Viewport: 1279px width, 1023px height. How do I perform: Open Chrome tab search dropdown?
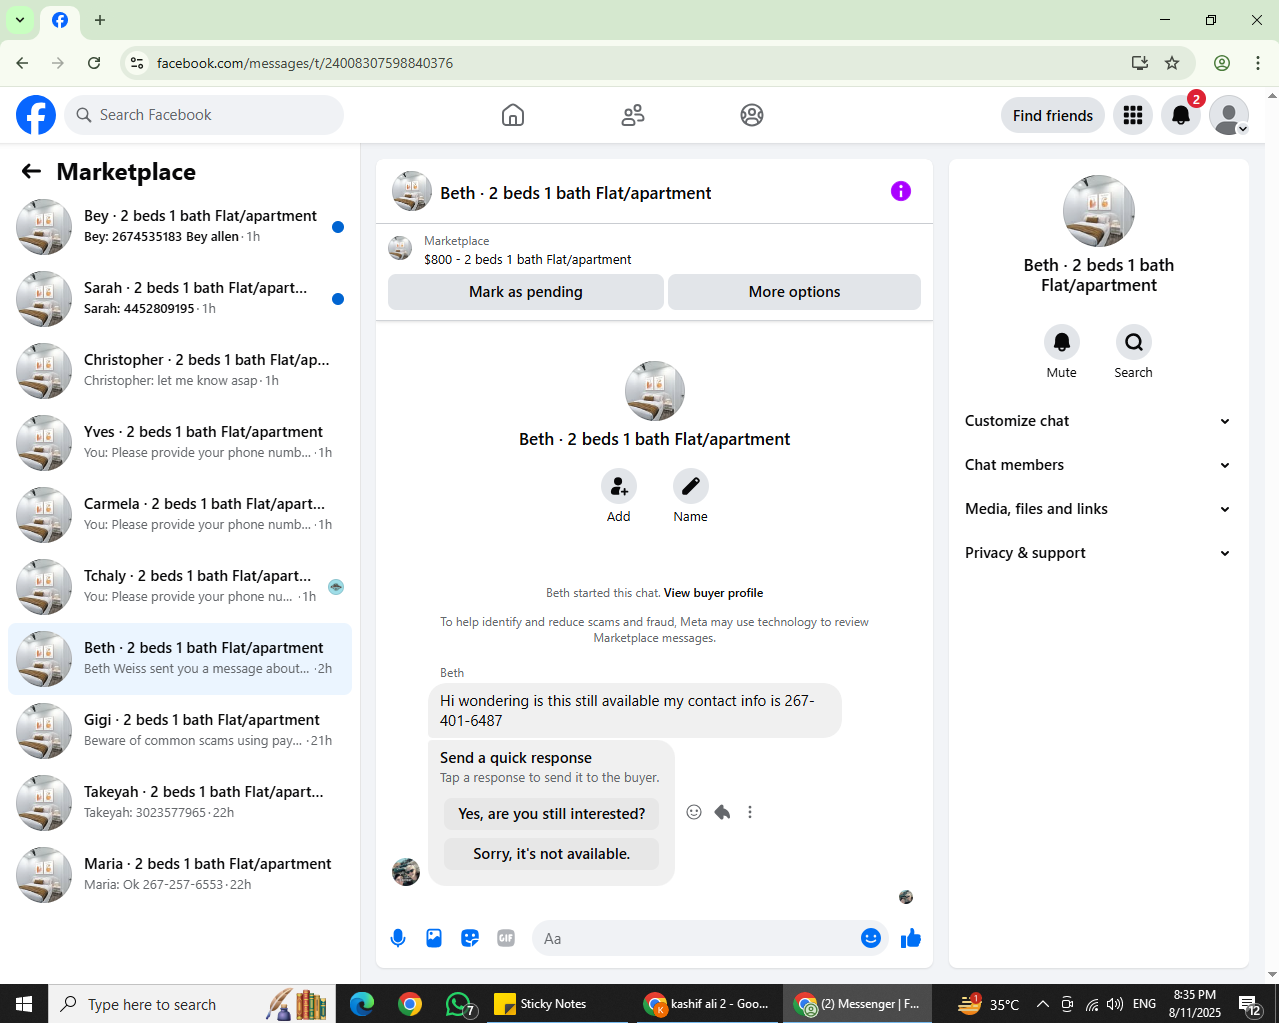point(20,20)
